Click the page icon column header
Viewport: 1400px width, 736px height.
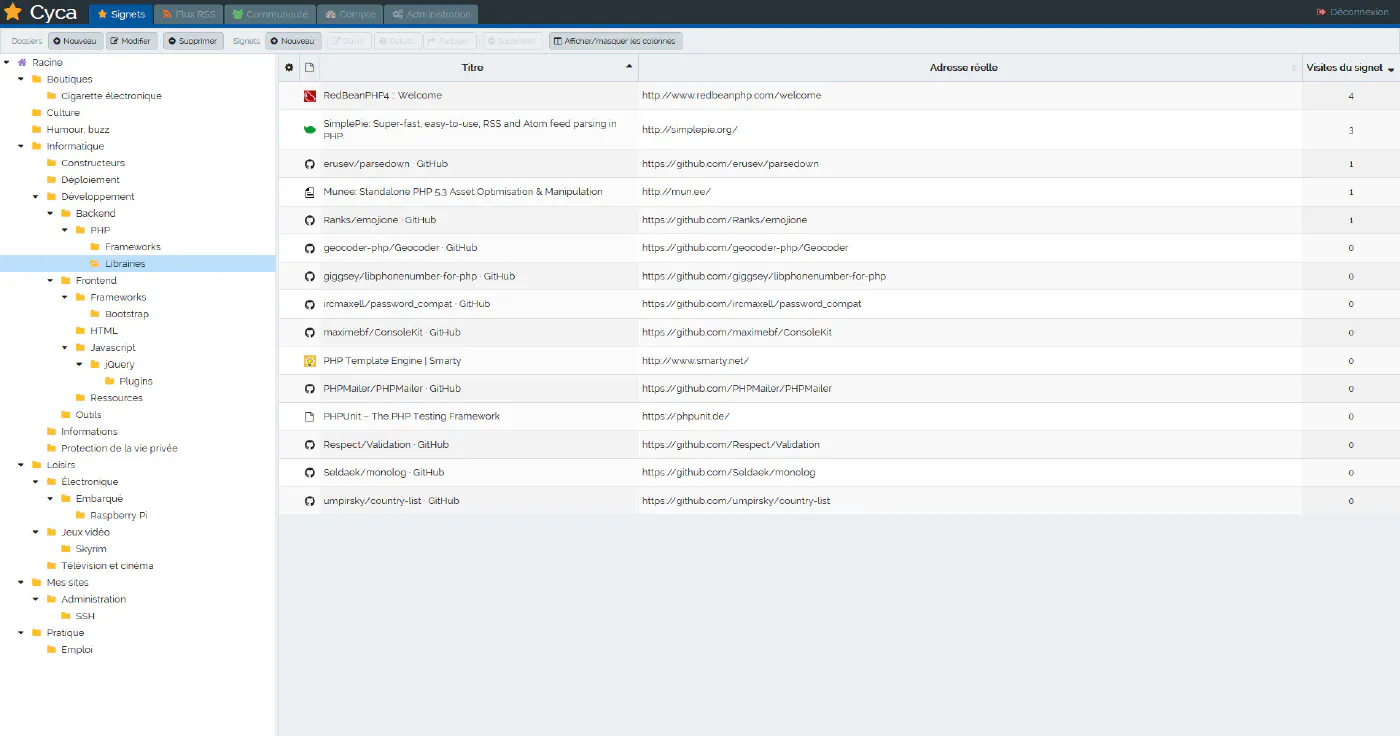[x=309, y=68]
